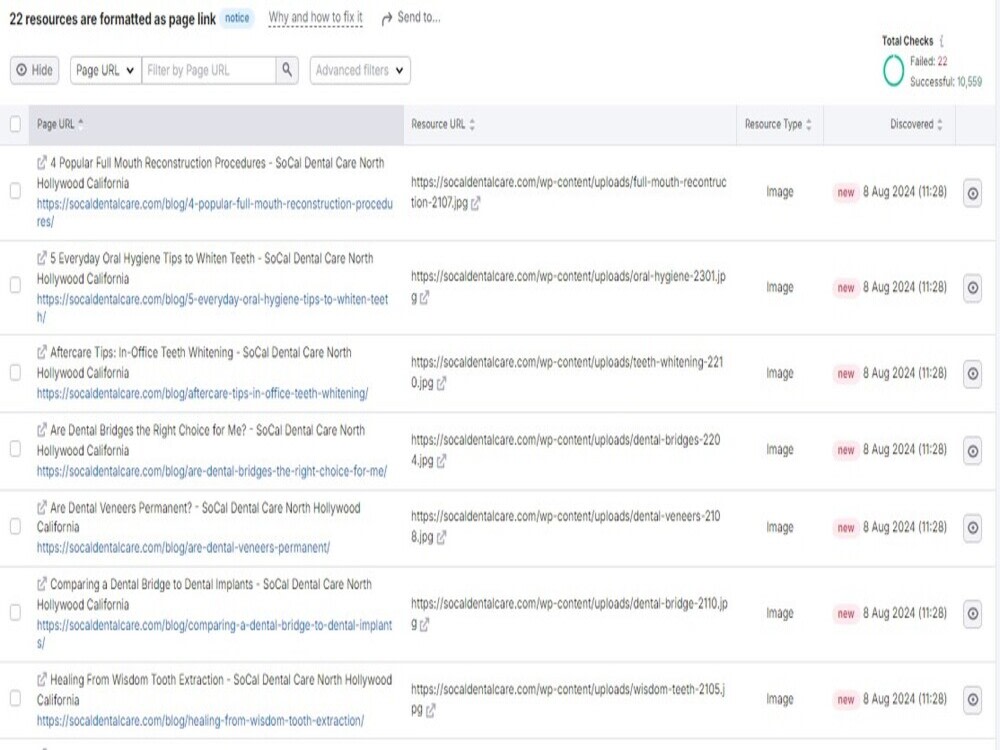
Task: Click Image cell in the oral-hygiene row
Action: (x=779, y=287)
